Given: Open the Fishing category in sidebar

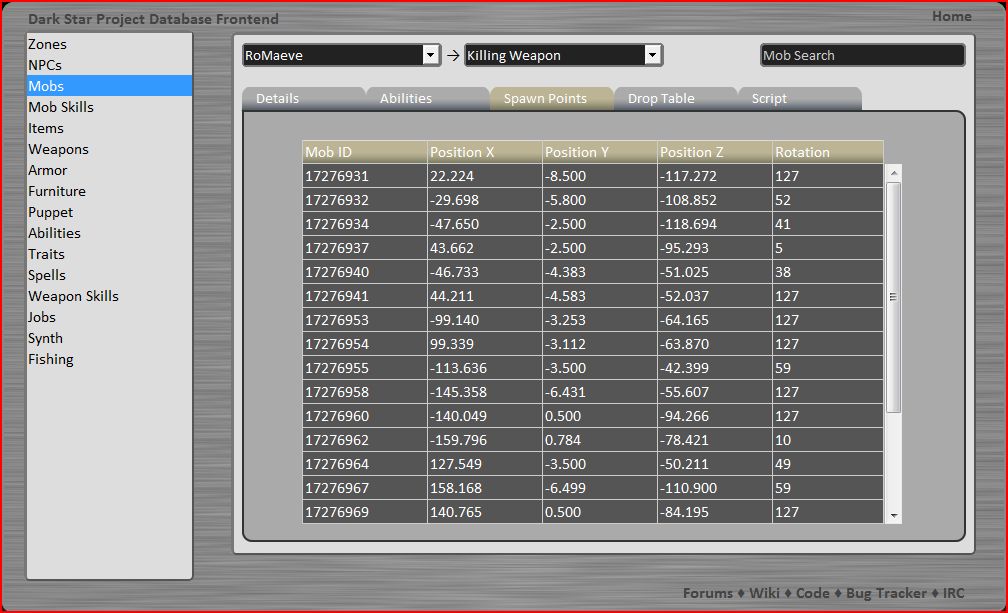Looking at the screenshot, I should point(51,359).
